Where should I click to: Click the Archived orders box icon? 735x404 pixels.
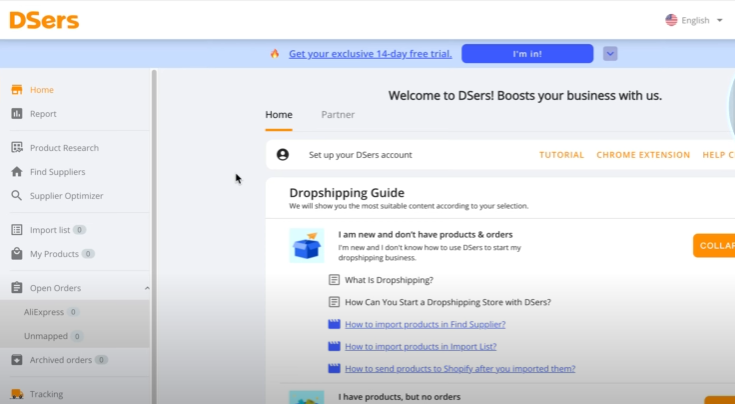click(x=17, y=360)
